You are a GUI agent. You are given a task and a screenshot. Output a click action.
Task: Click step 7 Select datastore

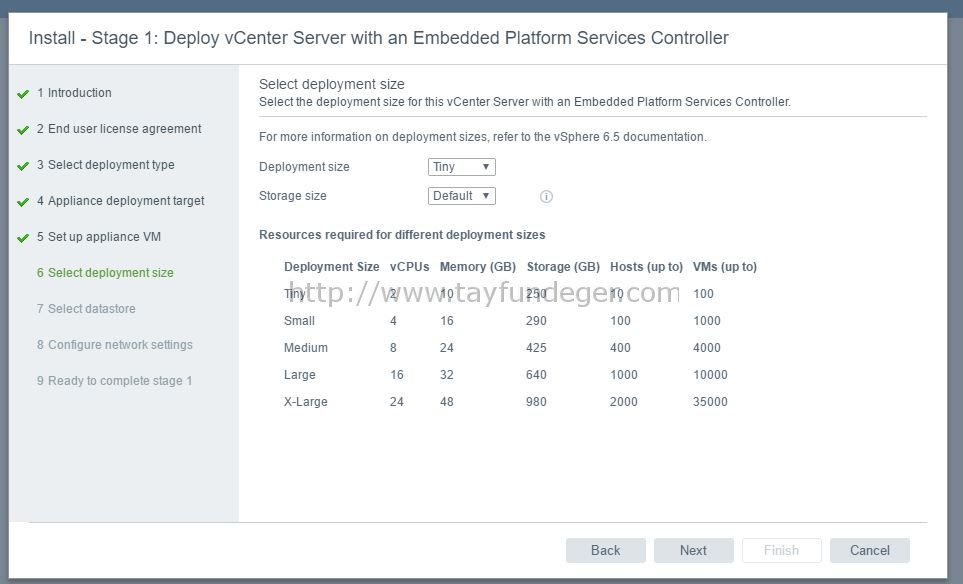point(86,308)
